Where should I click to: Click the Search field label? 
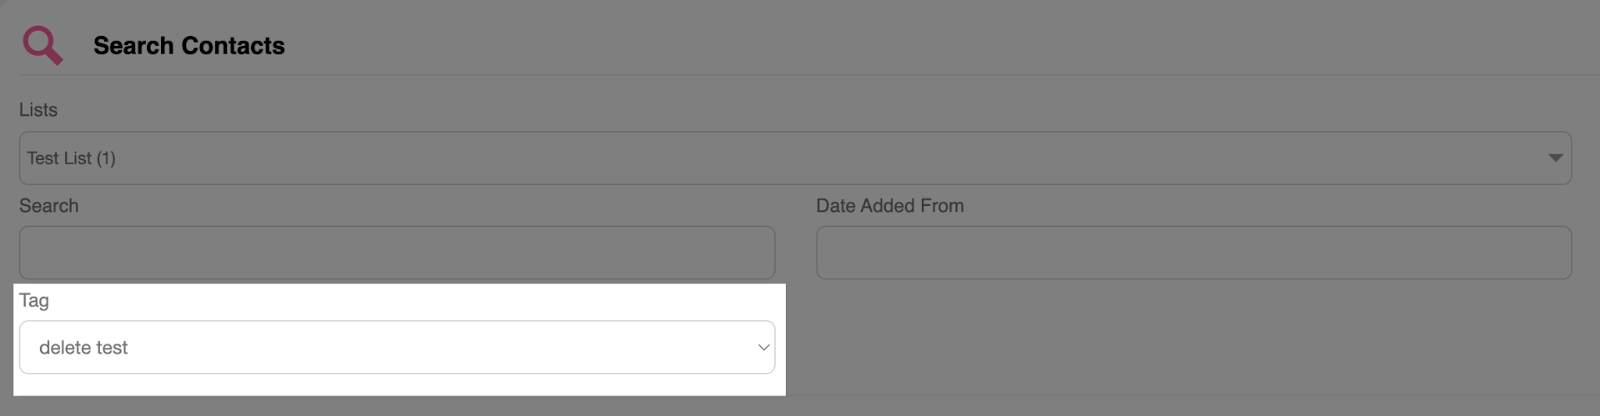point(48,206)
